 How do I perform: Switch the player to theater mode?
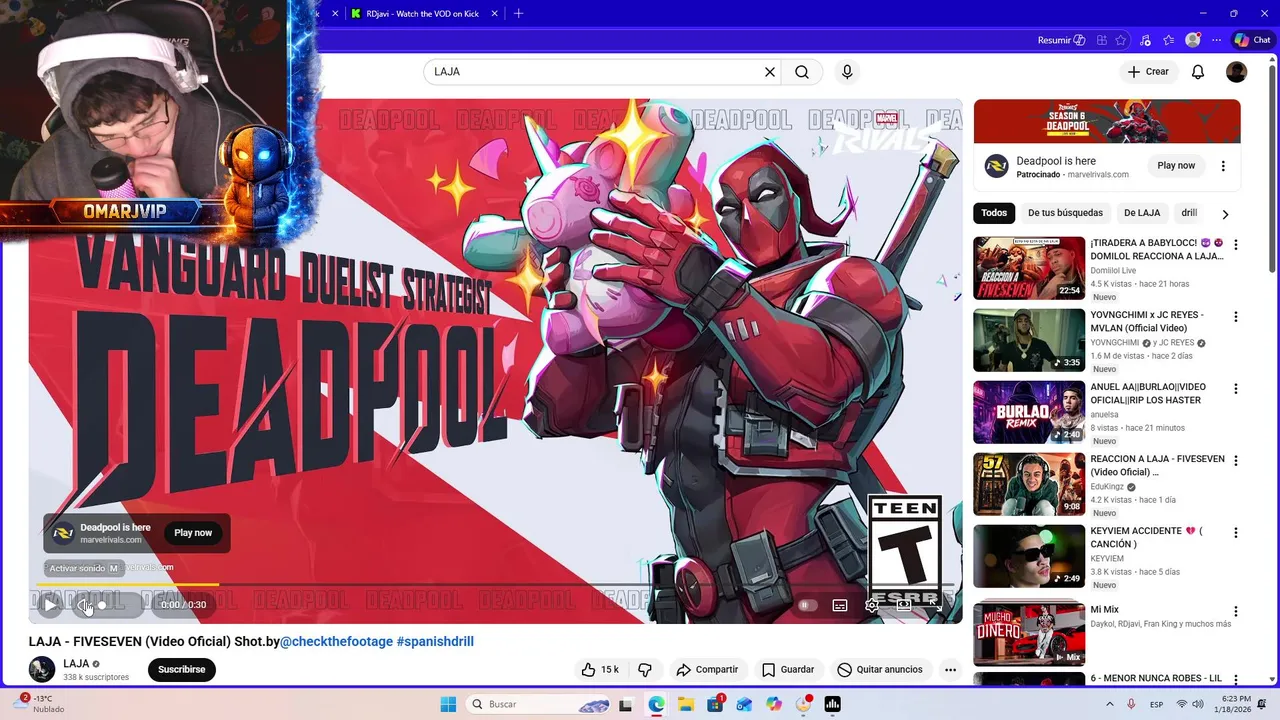904,605
